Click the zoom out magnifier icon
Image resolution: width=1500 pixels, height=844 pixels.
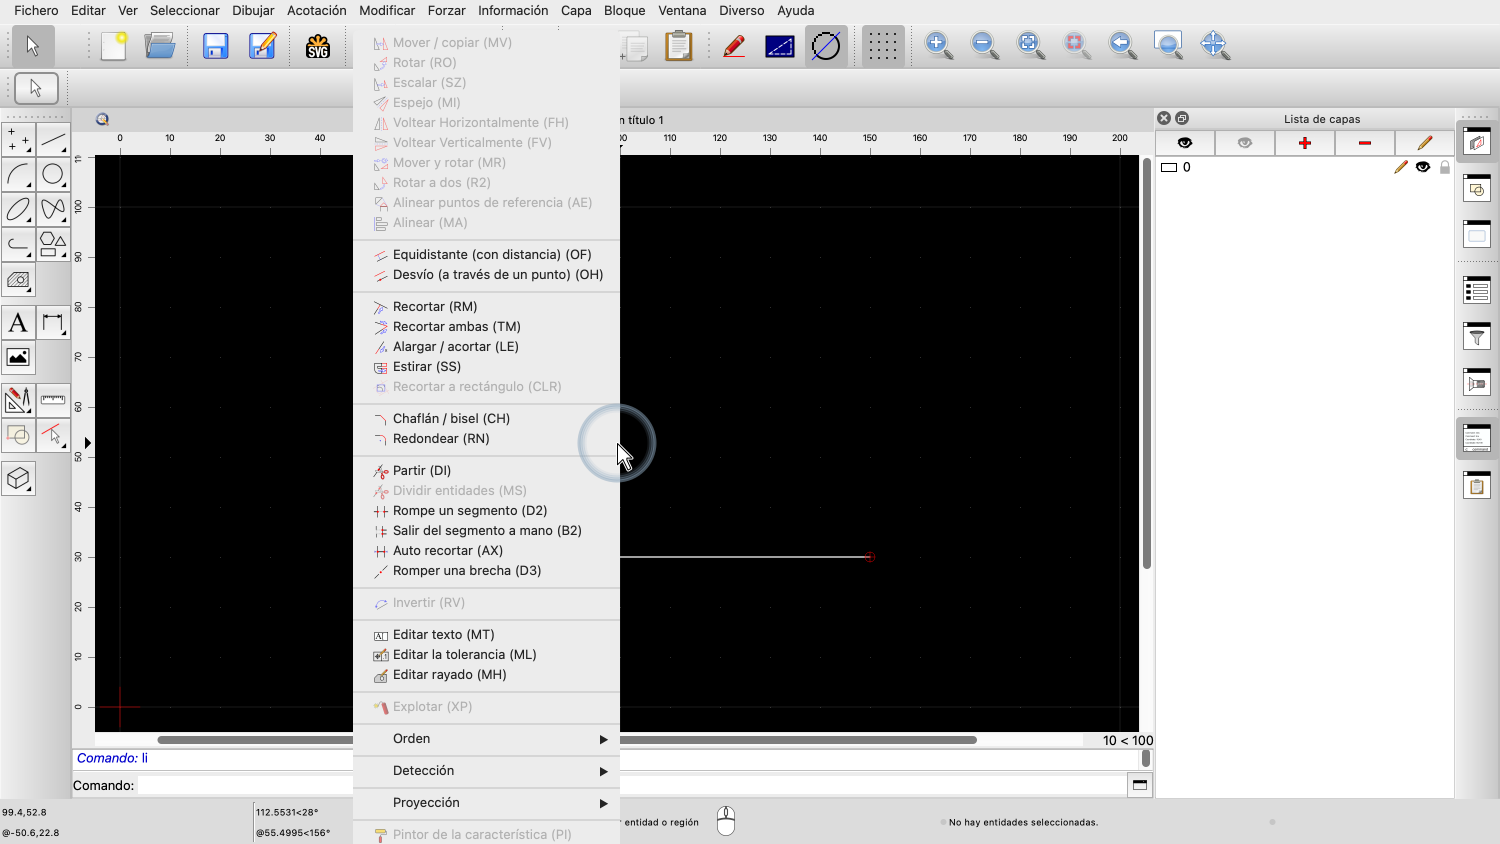984,45
